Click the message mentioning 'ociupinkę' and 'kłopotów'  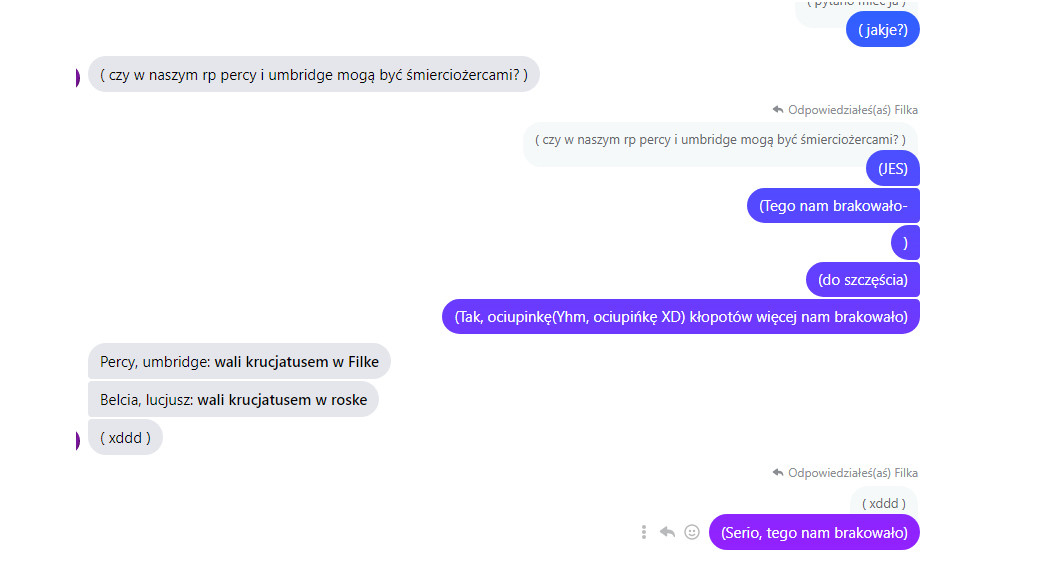click(x=681, y=316)
